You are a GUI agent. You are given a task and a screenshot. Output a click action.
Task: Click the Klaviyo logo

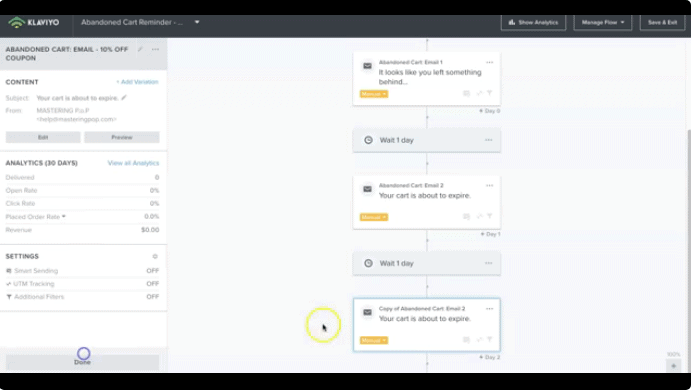coord(34,22)
